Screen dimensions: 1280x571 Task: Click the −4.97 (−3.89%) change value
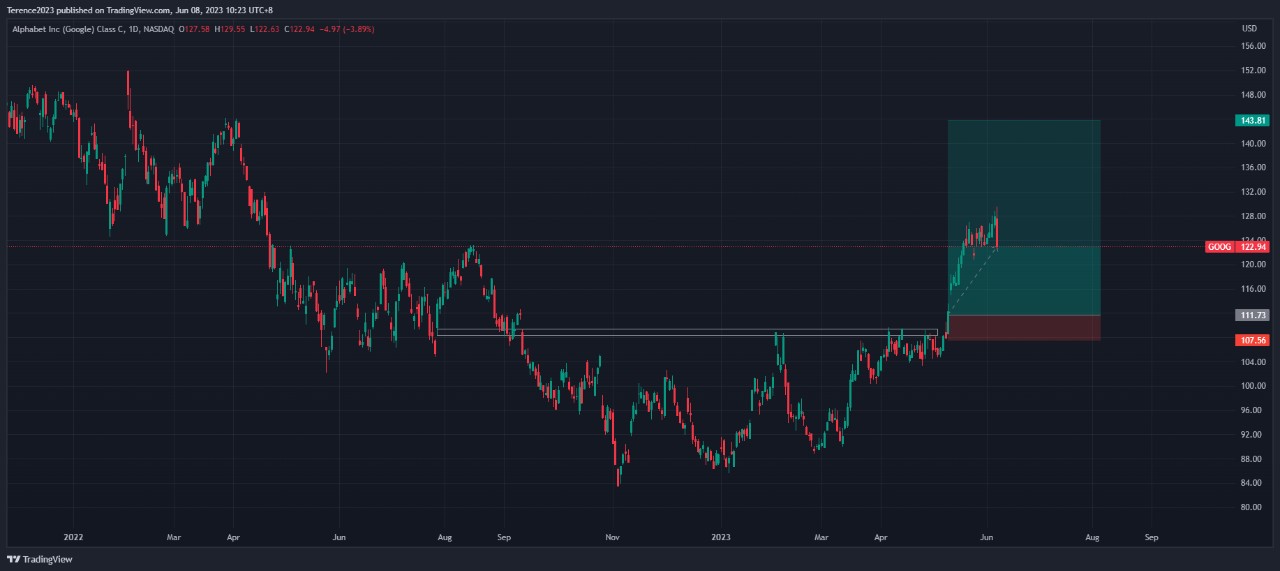[x=347, y=29]
